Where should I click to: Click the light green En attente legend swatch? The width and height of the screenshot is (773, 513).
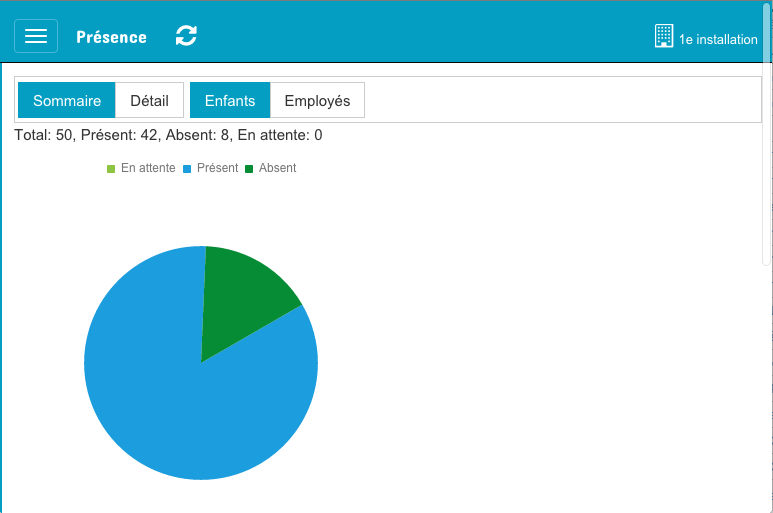click(111, 169)
